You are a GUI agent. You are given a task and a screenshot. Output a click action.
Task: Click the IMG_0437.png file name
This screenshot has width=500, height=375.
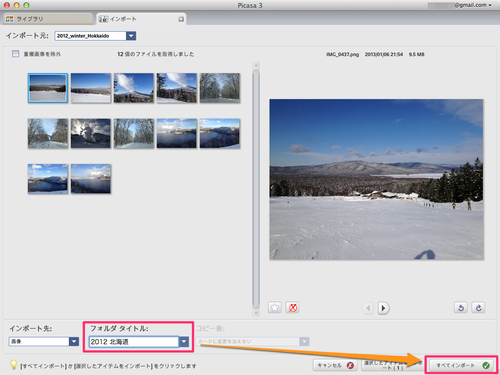tap(342, 54)
